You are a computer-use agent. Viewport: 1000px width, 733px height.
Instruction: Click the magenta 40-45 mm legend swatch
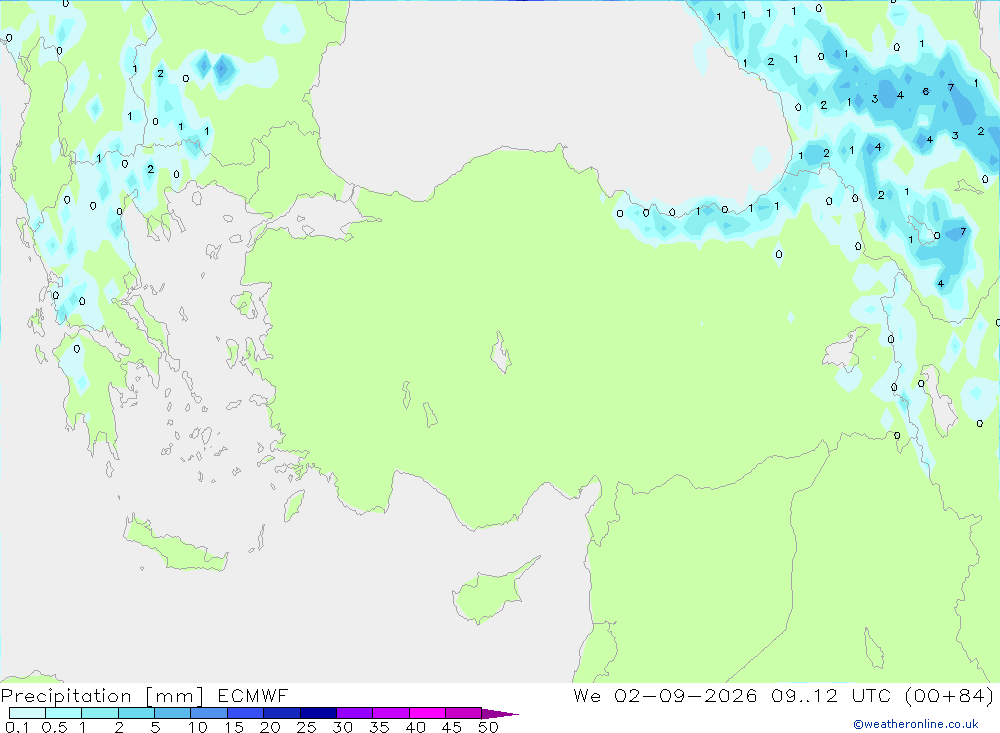427,713
